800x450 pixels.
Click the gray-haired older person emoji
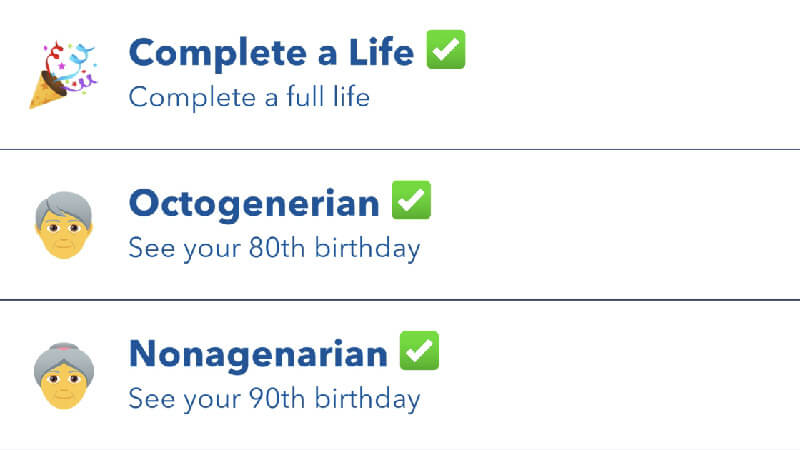pos(64,225)
